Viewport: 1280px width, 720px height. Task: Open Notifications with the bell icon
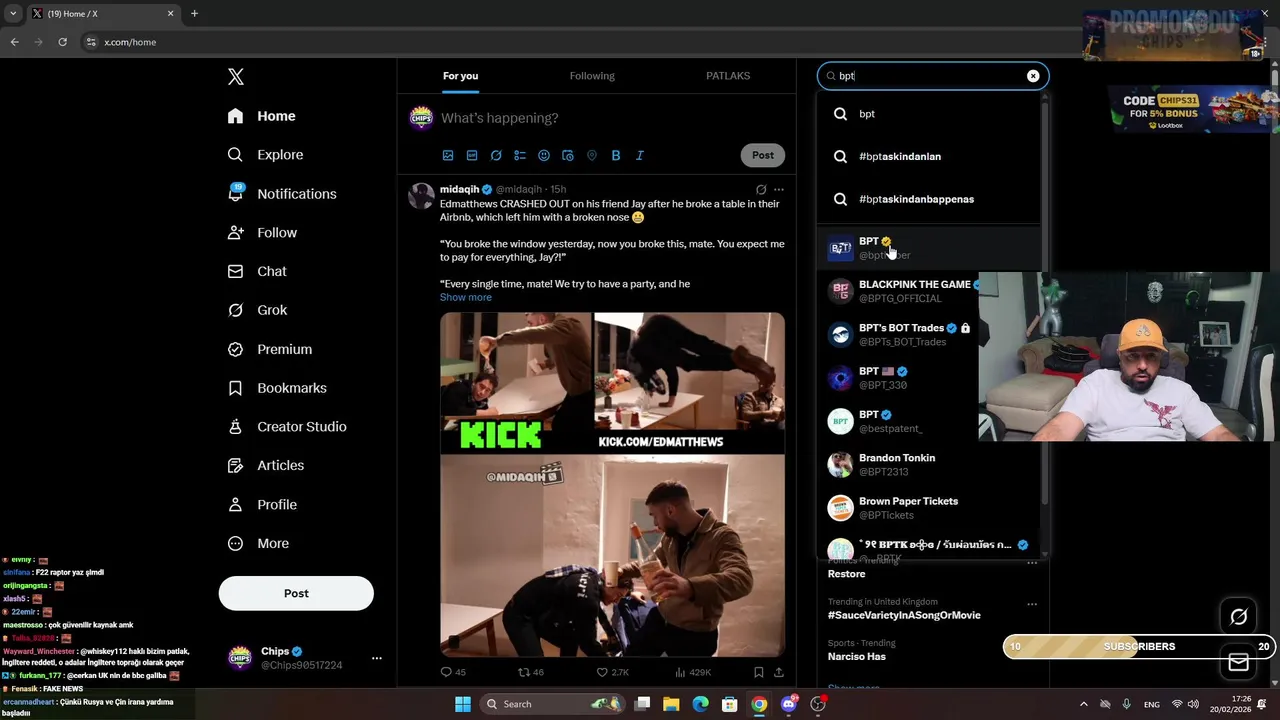tap(282, 194)
